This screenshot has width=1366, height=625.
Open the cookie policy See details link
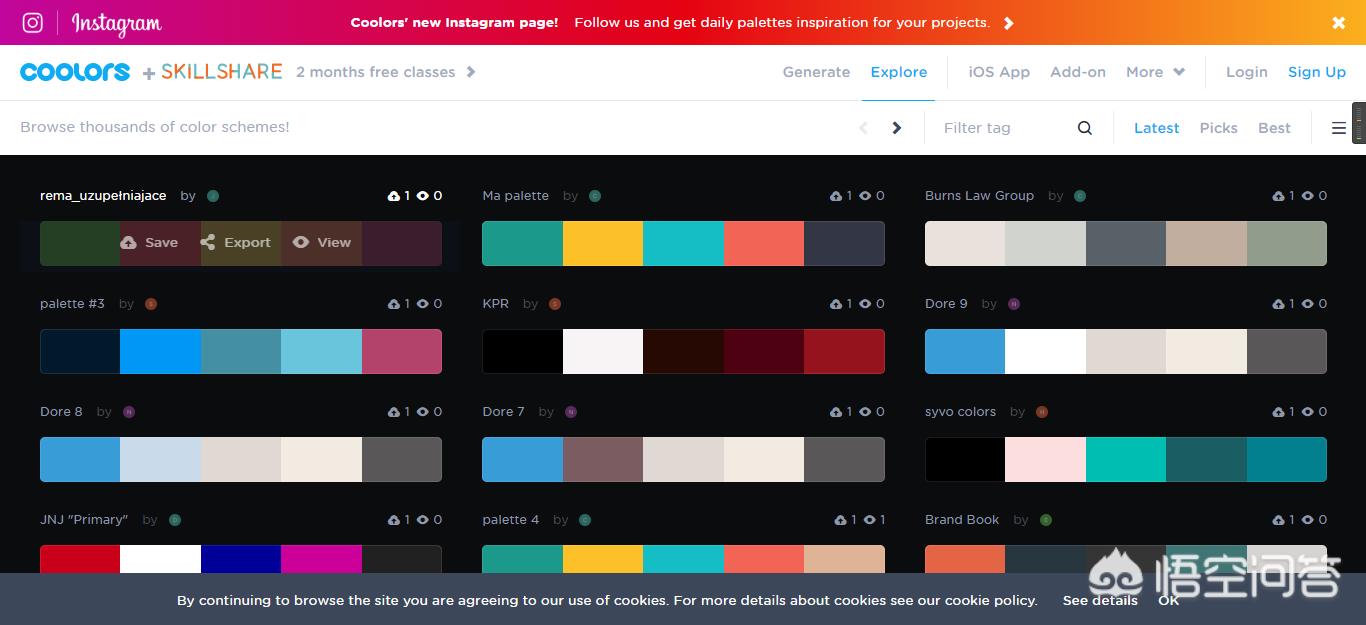click(1100, 601)
